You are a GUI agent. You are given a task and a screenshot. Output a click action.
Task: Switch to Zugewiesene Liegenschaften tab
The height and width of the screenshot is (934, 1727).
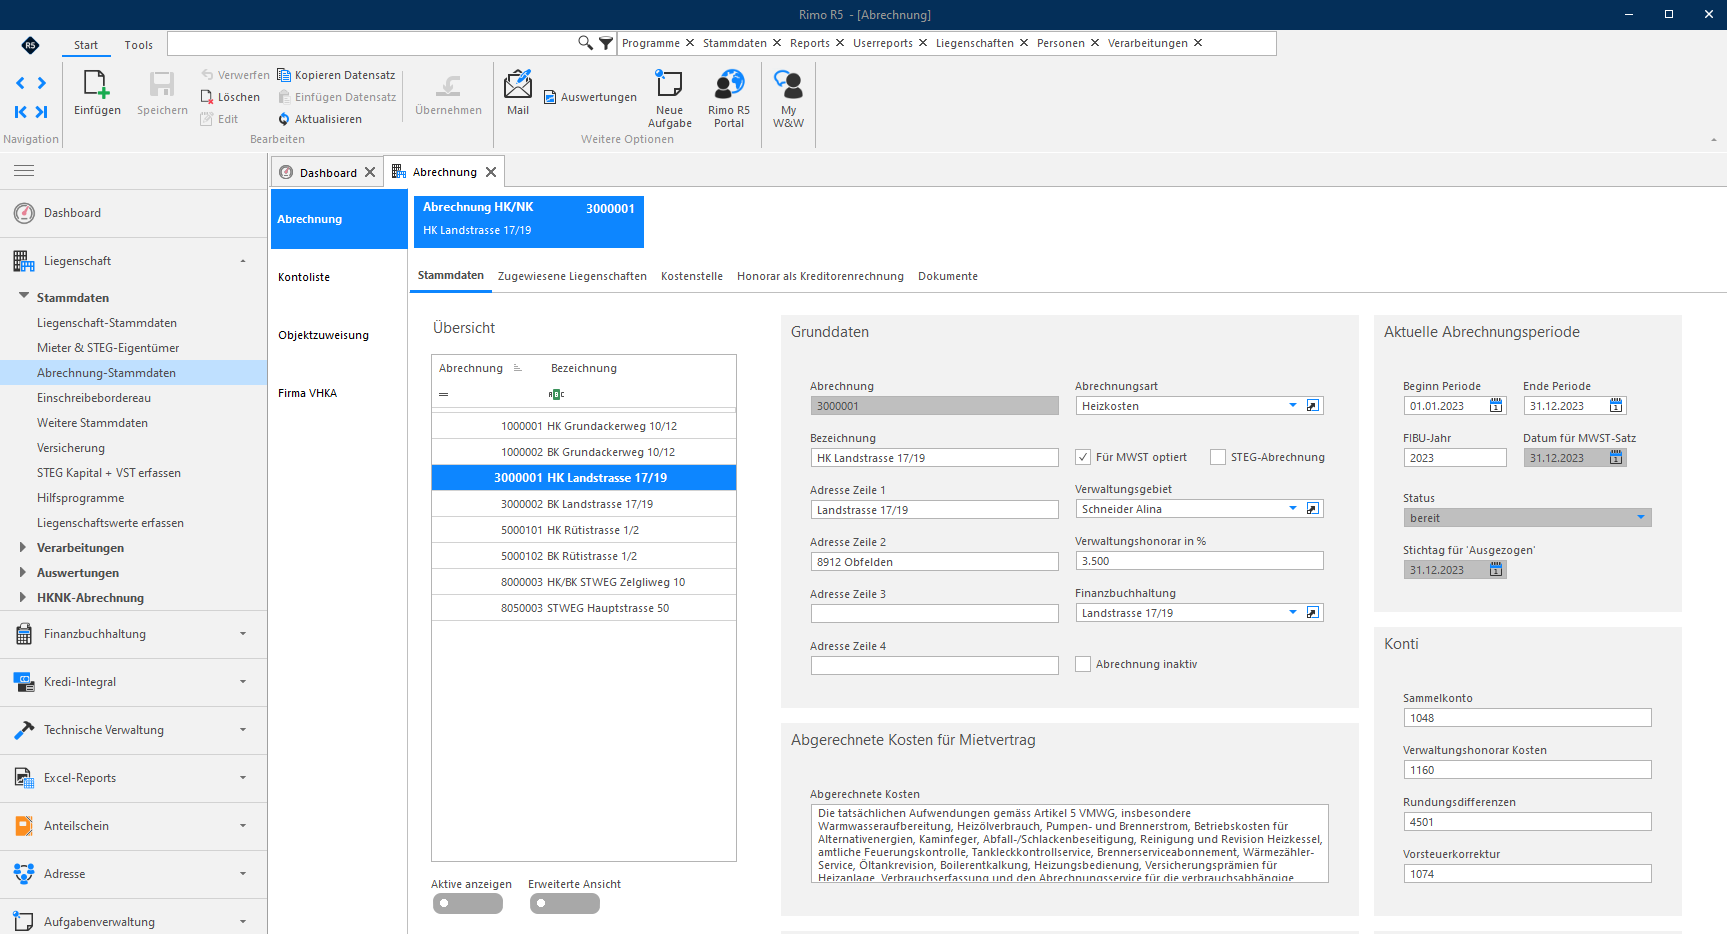click(x=572, y=276)
